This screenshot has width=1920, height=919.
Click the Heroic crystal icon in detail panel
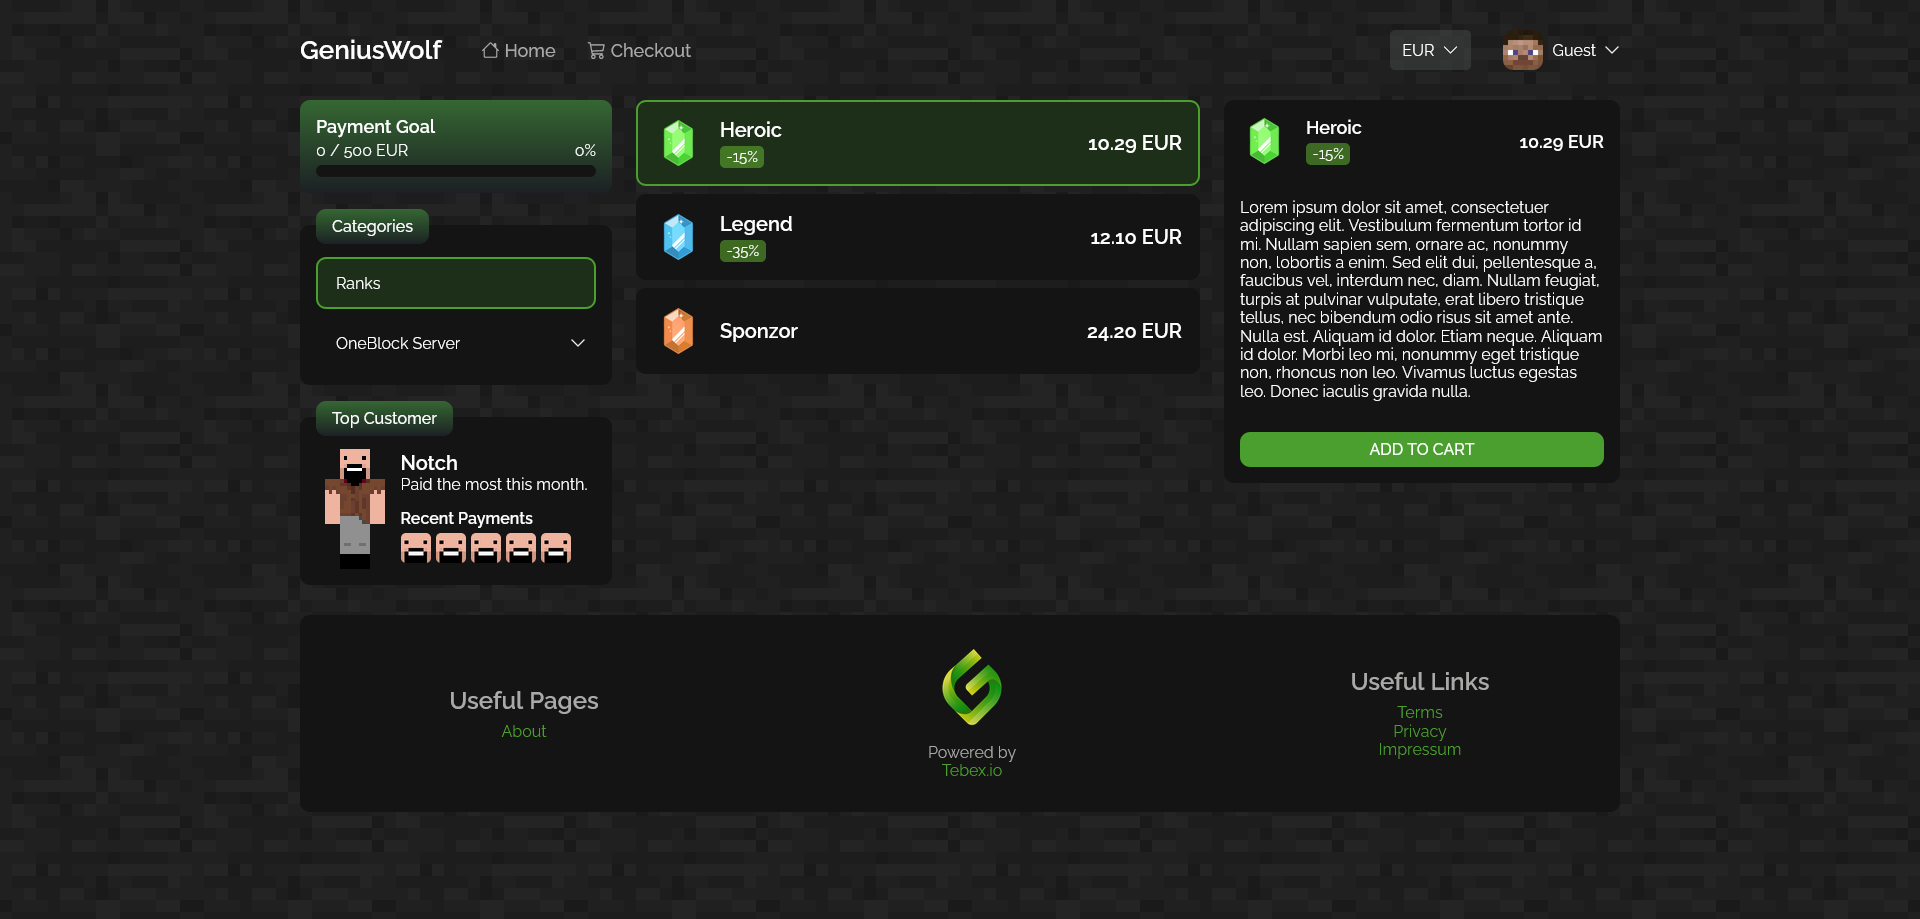pos(1264,141)
